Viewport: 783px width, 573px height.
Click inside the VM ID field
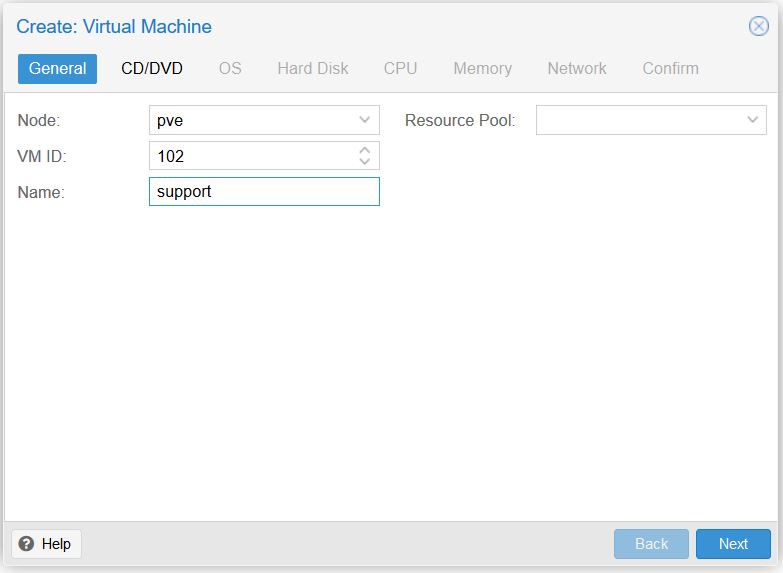click(252, 156)
